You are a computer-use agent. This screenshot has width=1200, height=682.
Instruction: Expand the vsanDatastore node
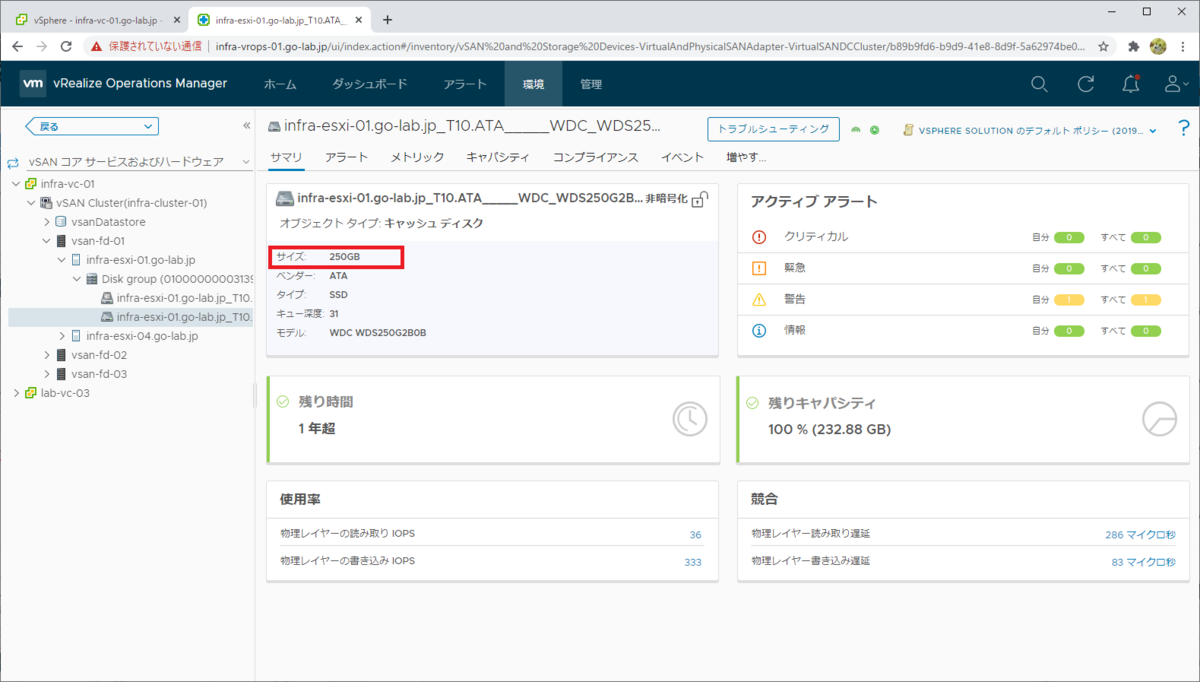46,222
